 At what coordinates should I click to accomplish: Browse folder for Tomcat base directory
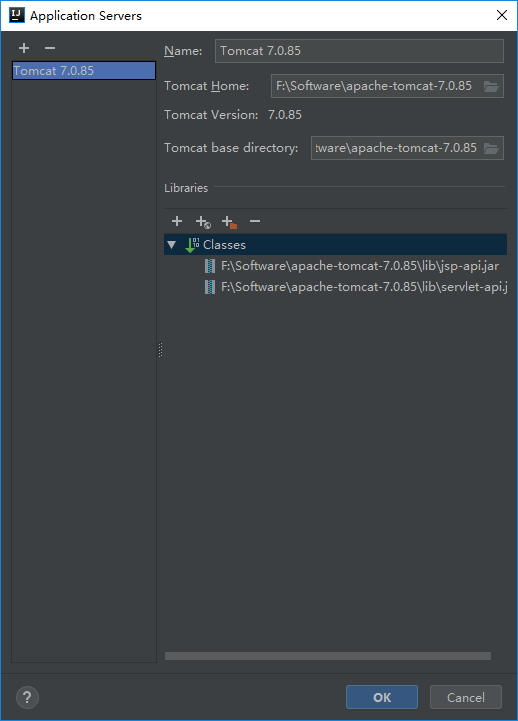coord(491,148)
